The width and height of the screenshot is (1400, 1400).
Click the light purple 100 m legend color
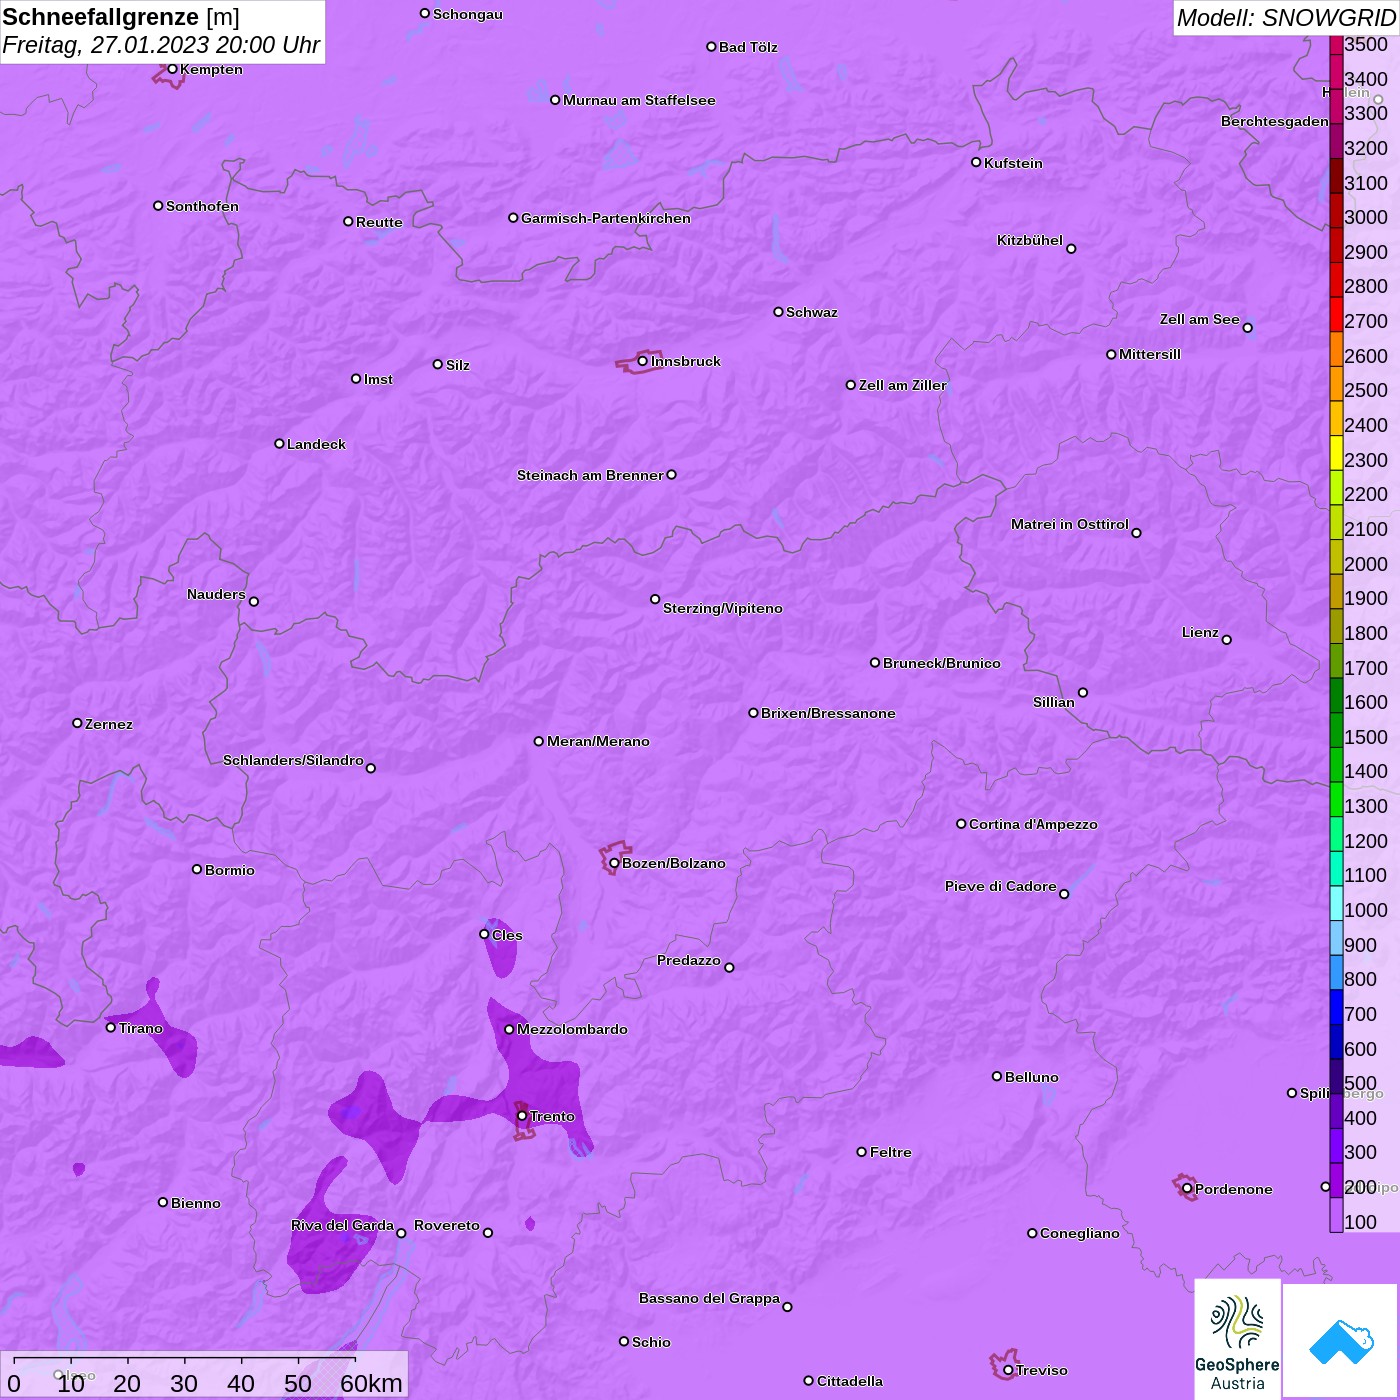pos(1336,1214)
